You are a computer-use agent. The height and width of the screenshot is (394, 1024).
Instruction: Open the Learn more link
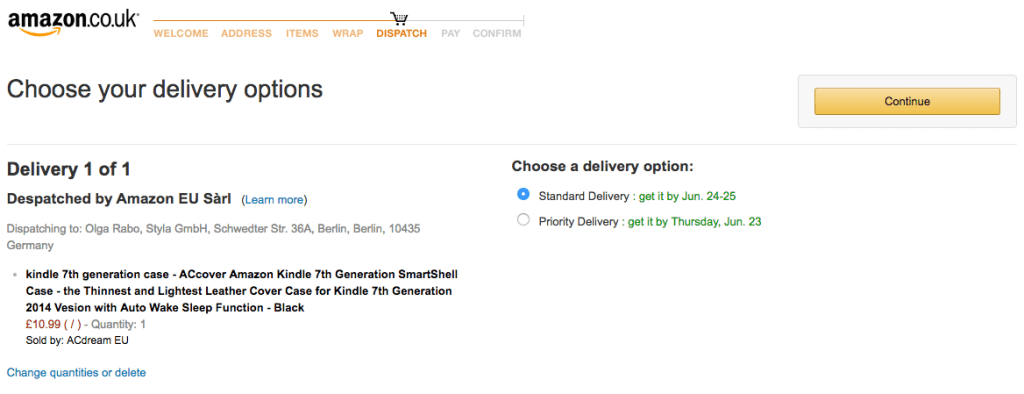click(274, 200)
